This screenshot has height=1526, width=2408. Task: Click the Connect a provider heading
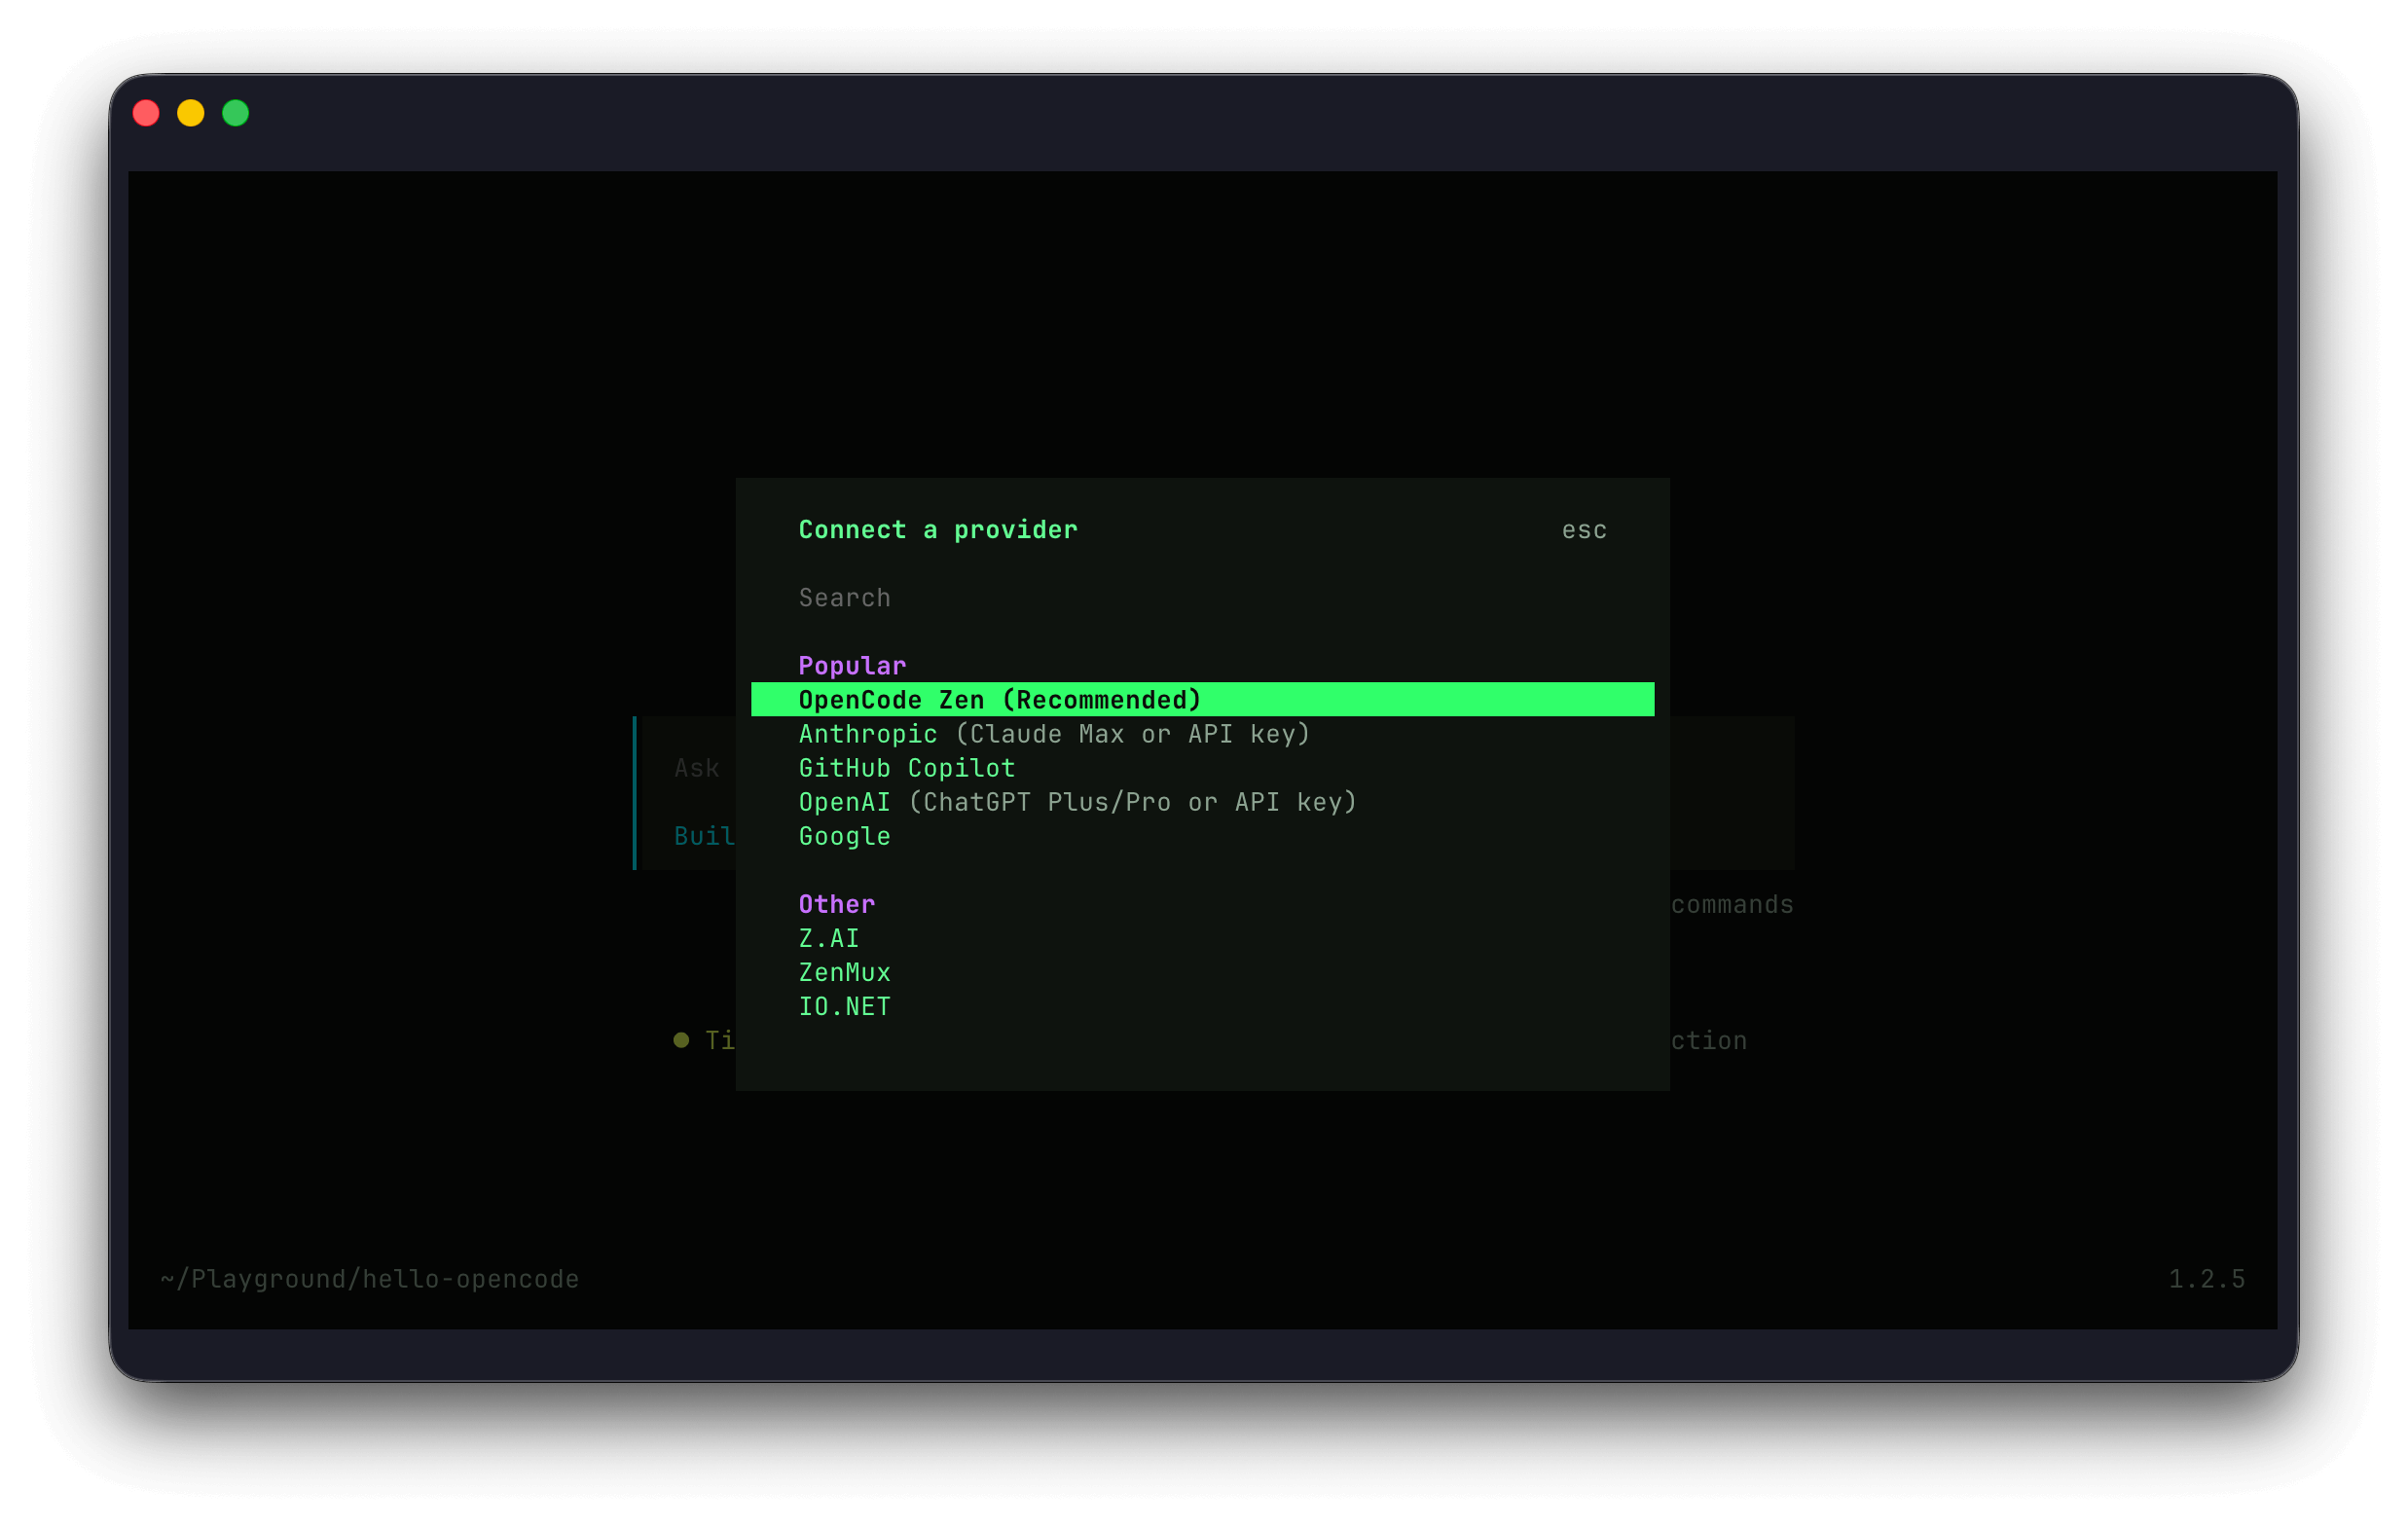[937, 529]
